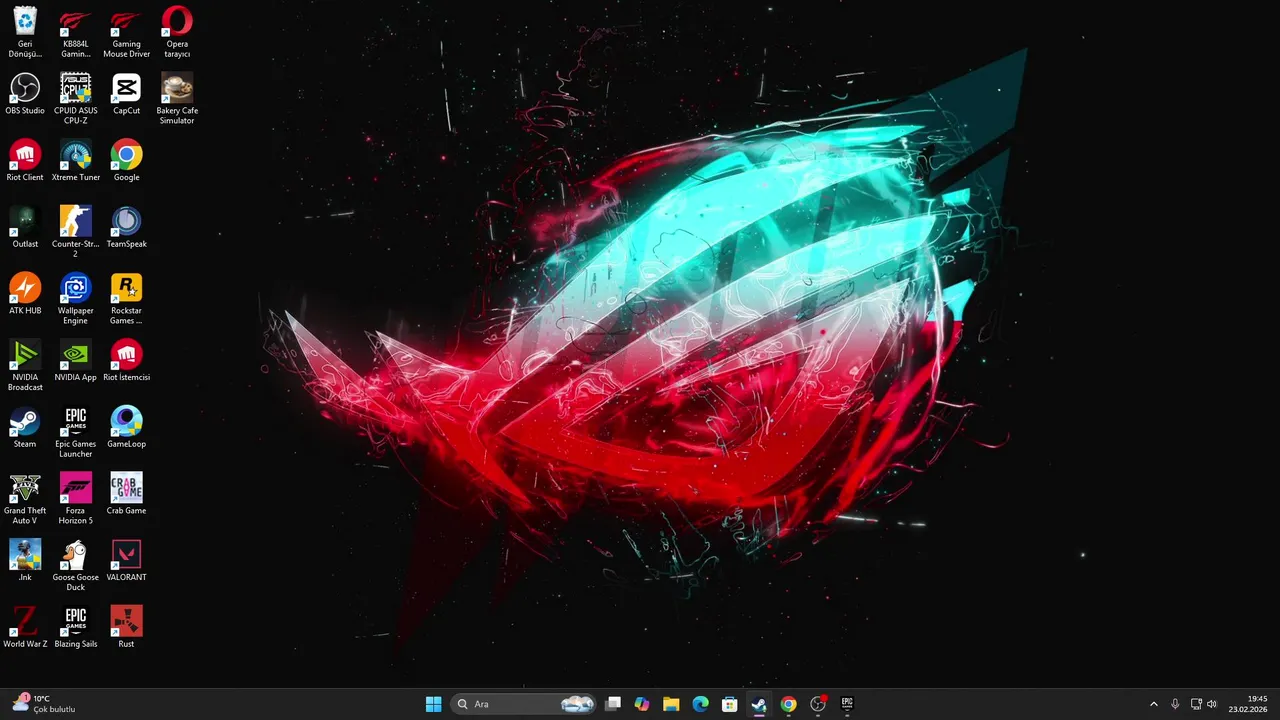
Task: Open Task View from the taskbar
Action: click(613, 704)
